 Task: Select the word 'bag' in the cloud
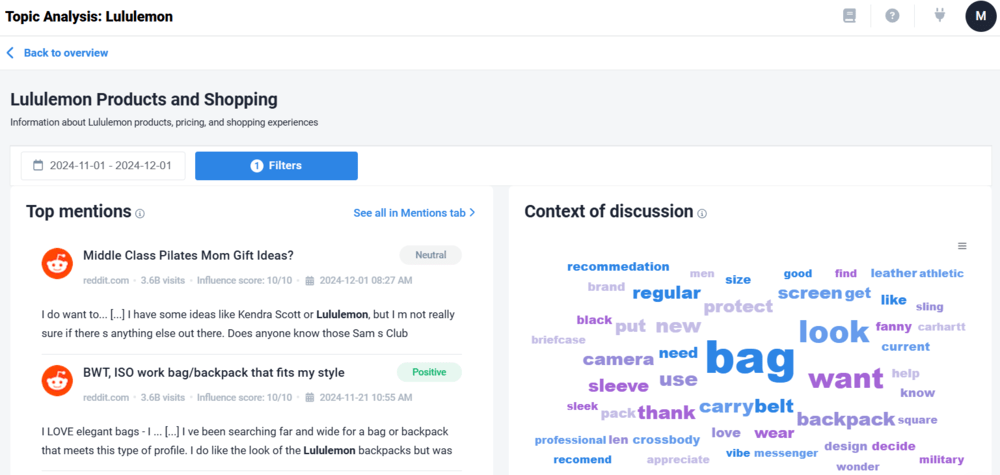pos(751,358)
